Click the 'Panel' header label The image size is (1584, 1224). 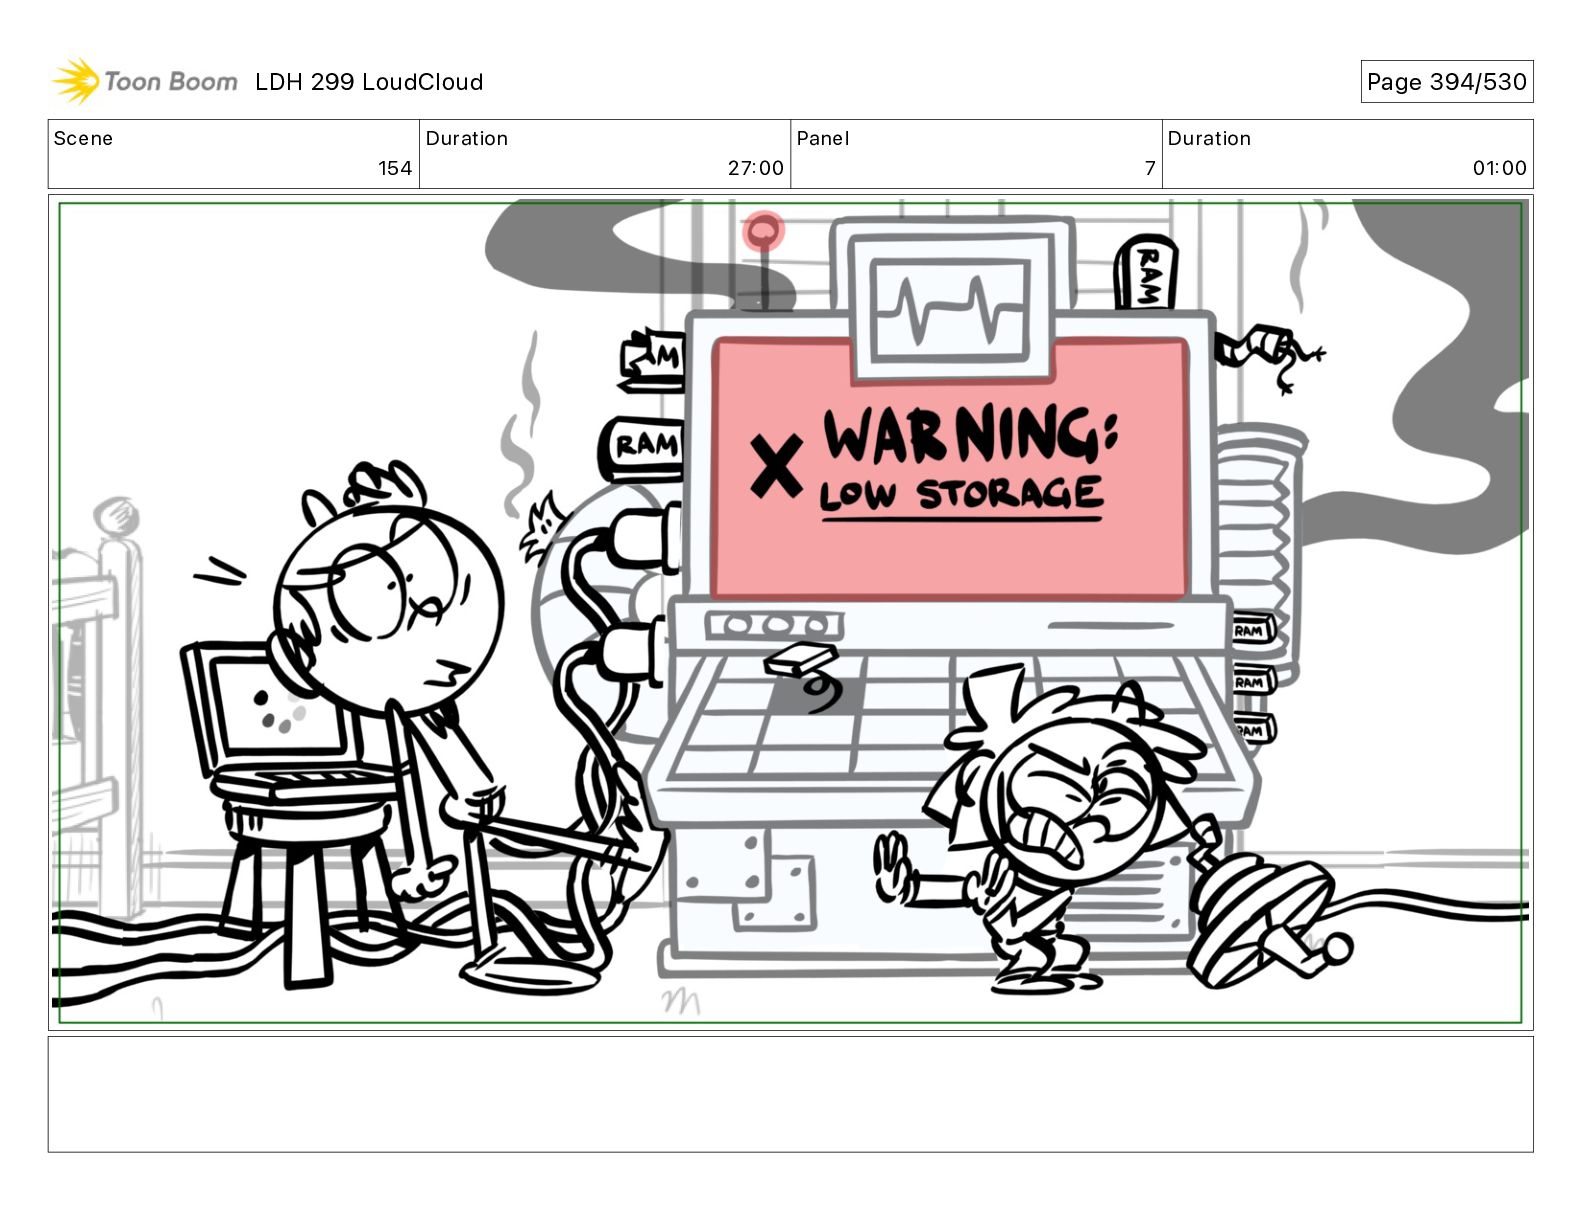[x=823, y=138]
